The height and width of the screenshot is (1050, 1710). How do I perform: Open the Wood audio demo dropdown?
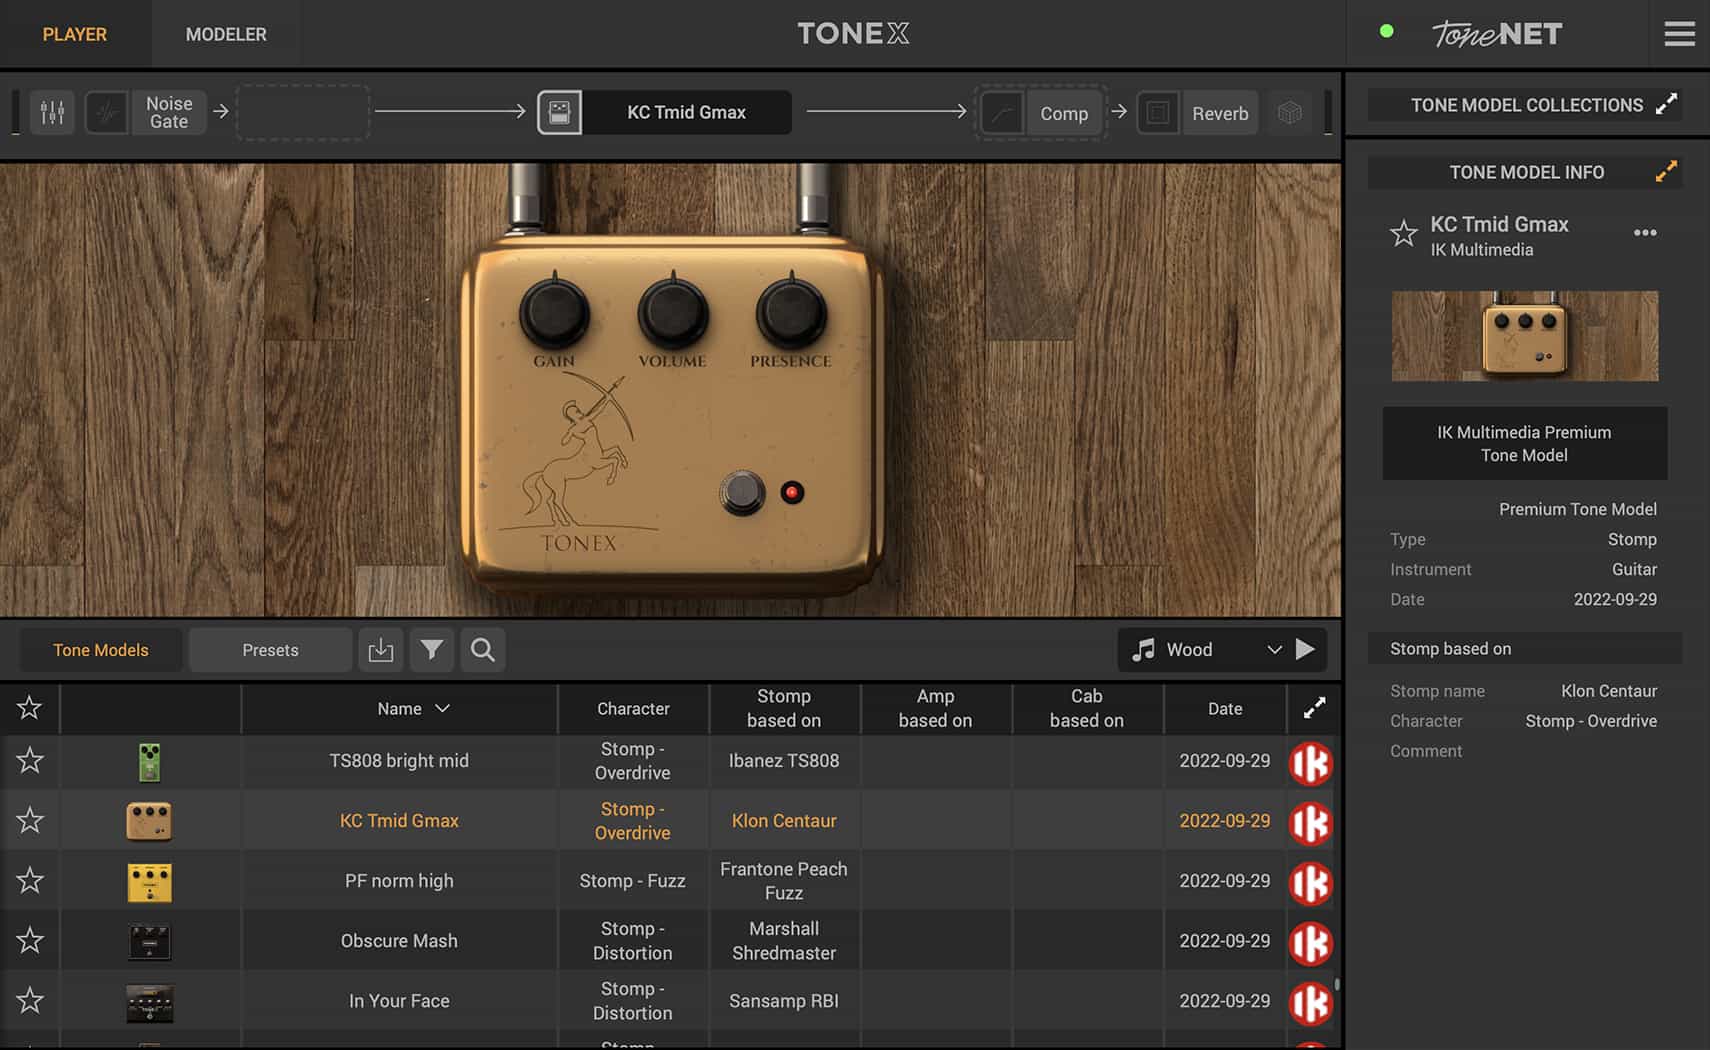[x=1273, y=650]
